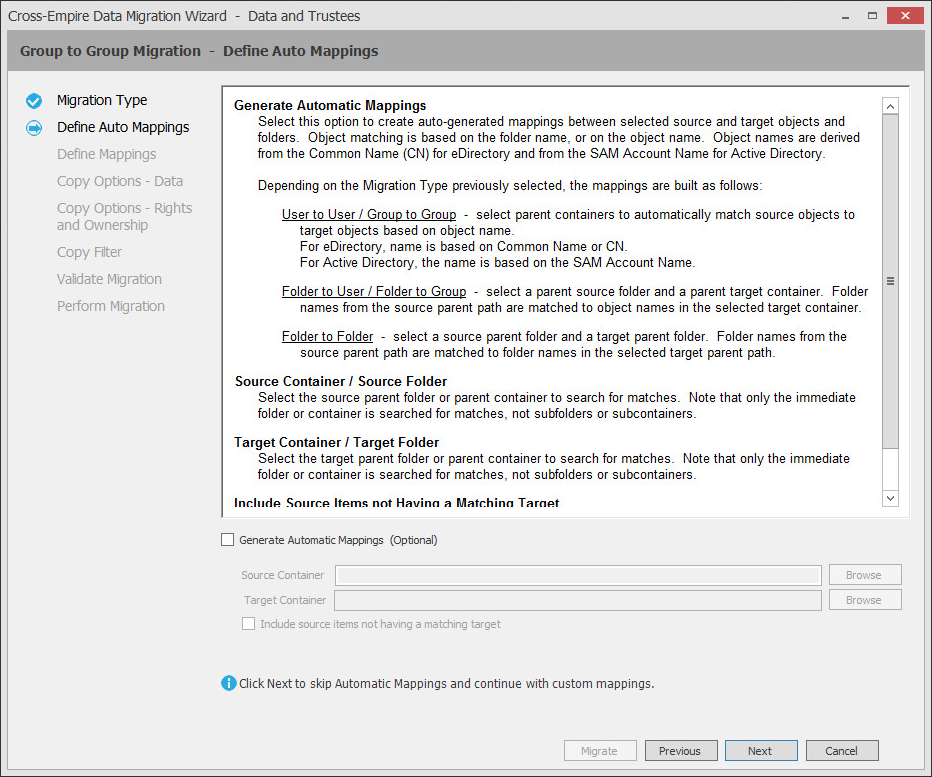Minimize the Migration Wizard window
This screenshot has width=932, height=777.
845,16
